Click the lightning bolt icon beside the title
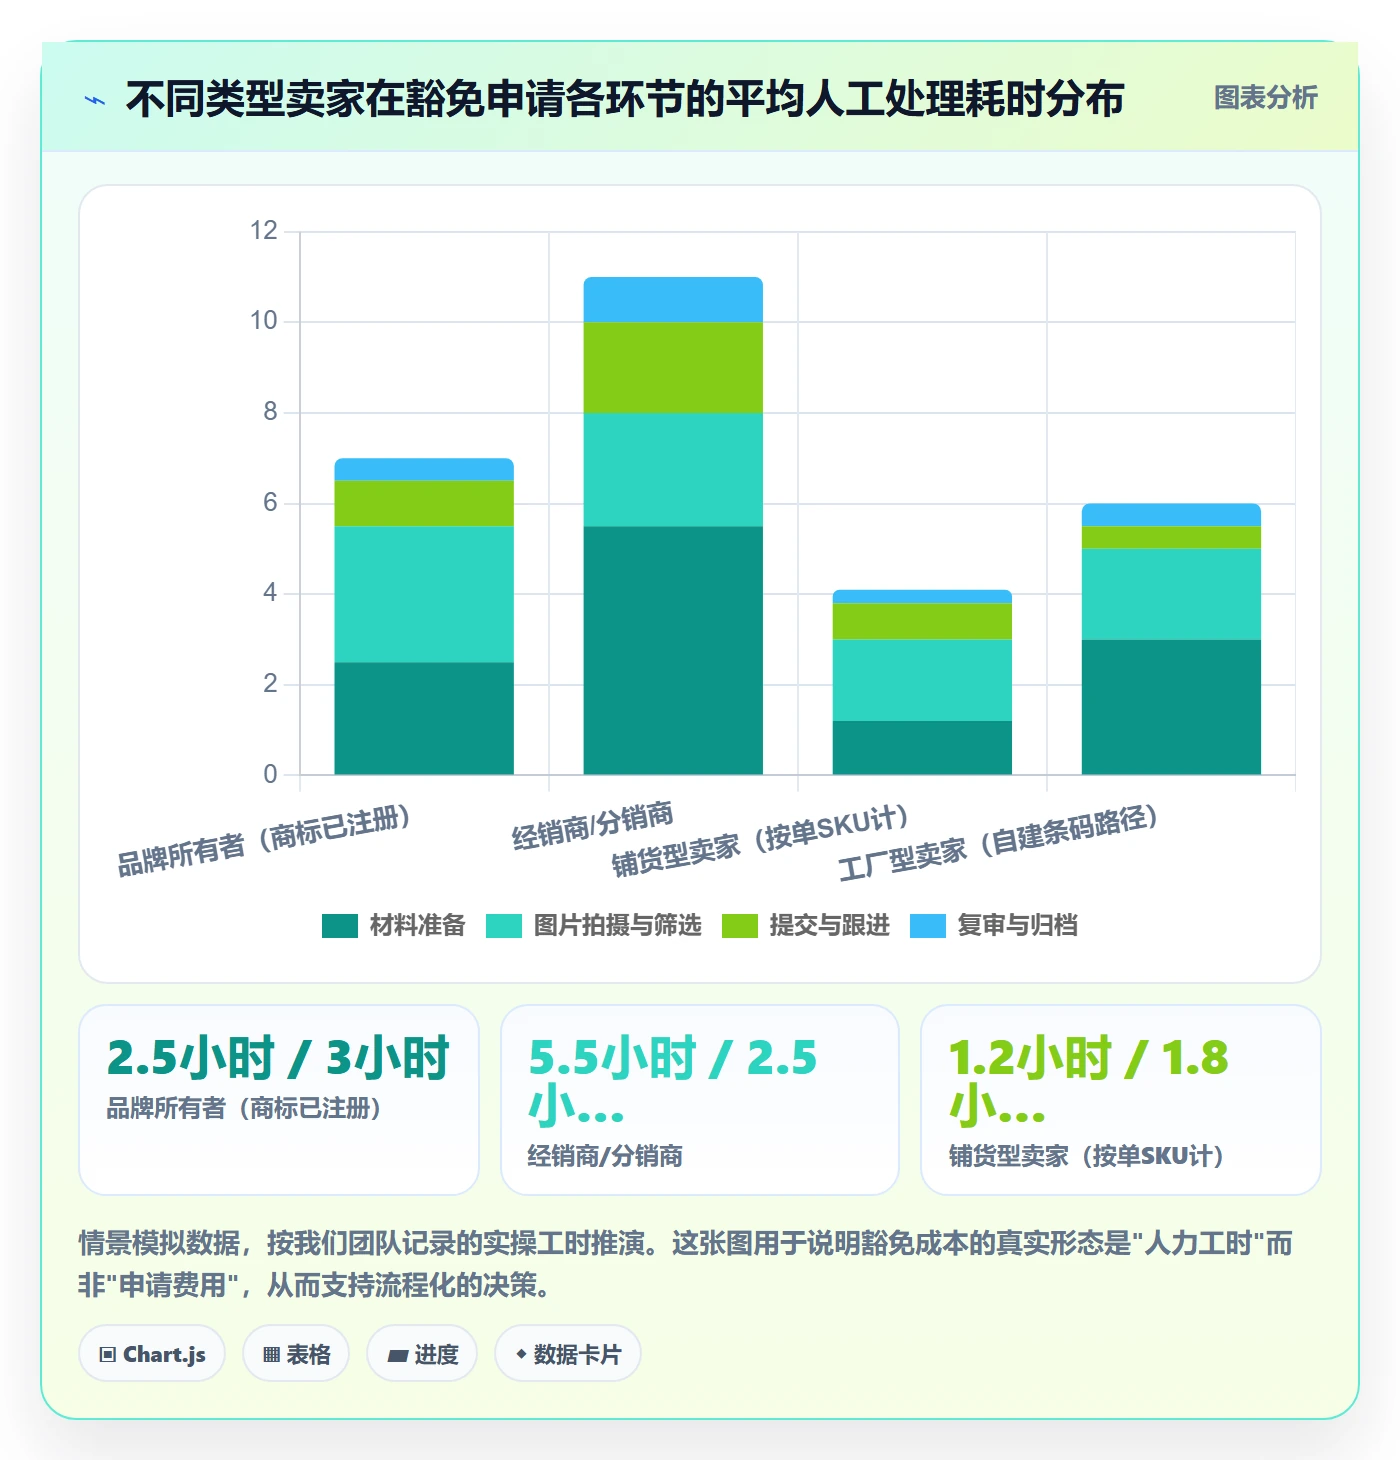This screenshot has height=1460, width=1400. click(x=95, y=100)
